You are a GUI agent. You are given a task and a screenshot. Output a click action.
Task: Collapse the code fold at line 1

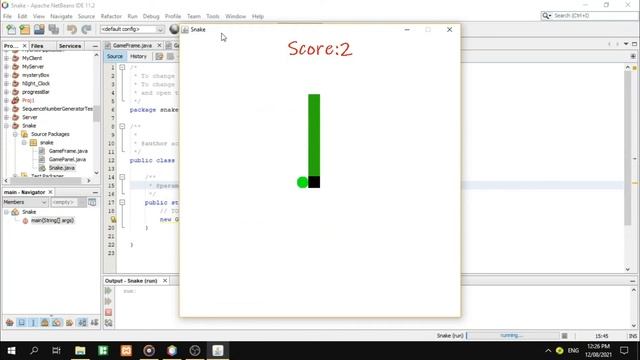coord(122,67)
